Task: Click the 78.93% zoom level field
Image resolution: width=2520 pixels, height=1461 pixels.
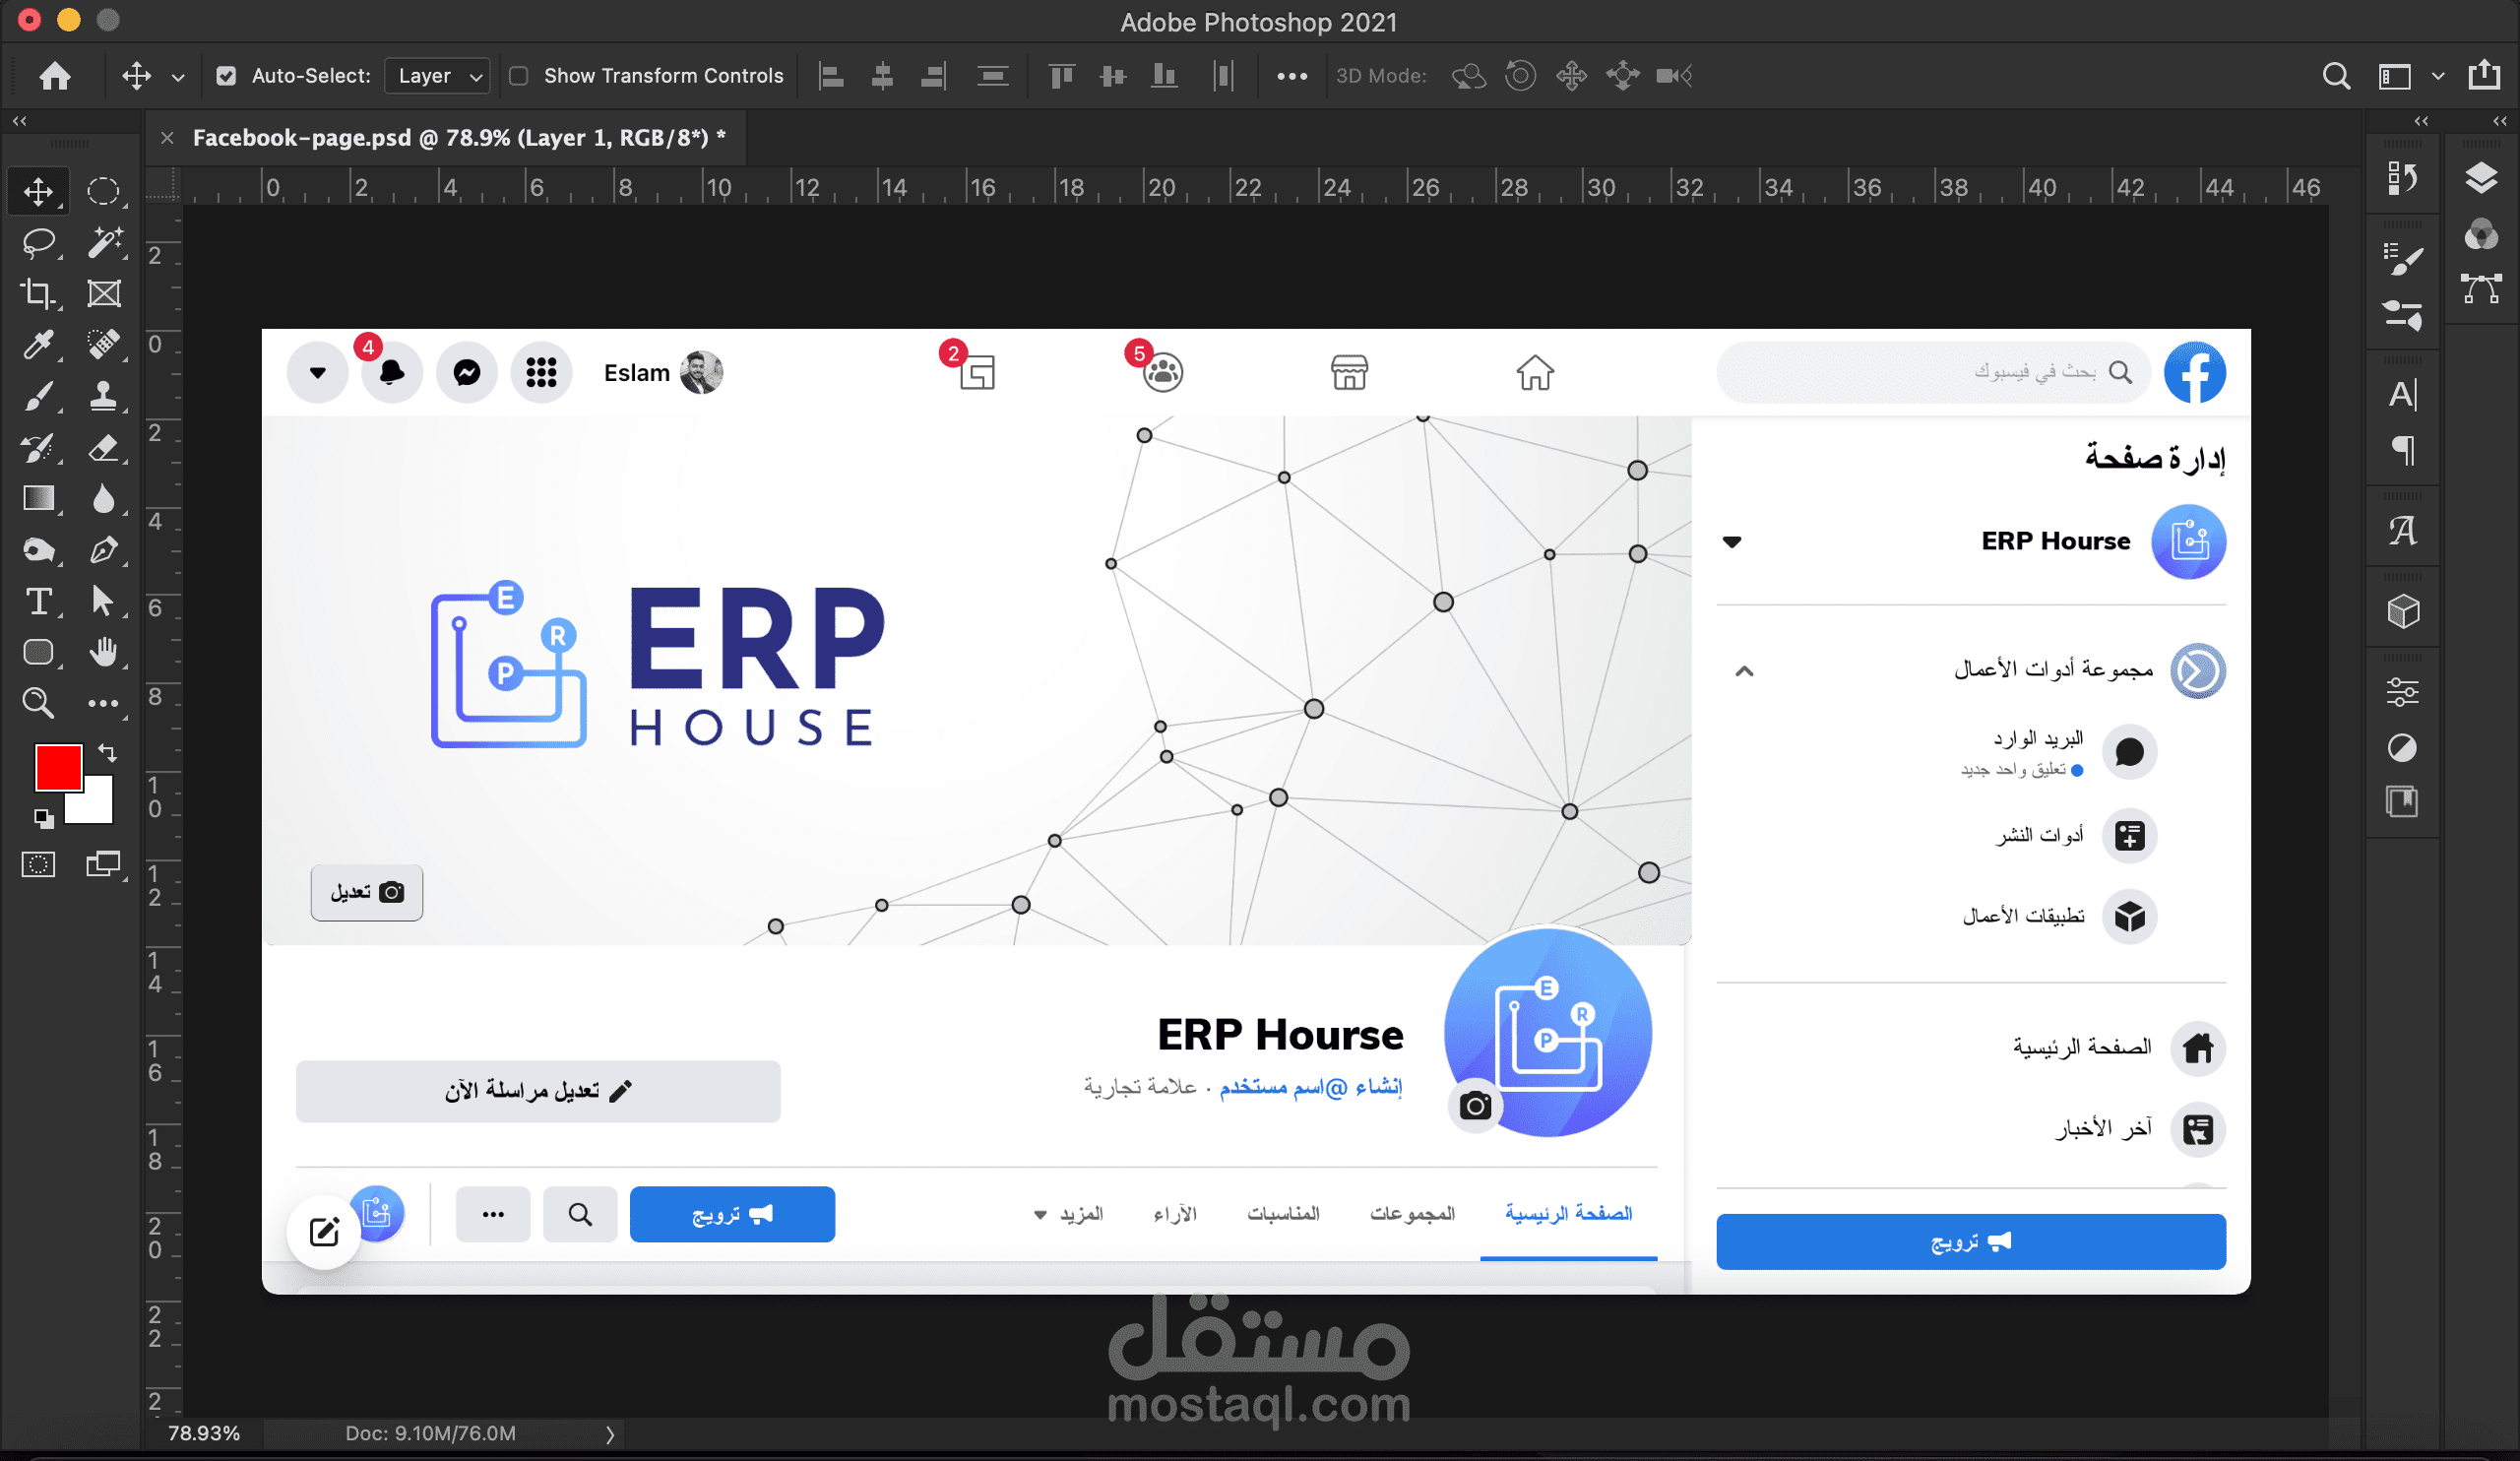Action: click(204, 1433)
